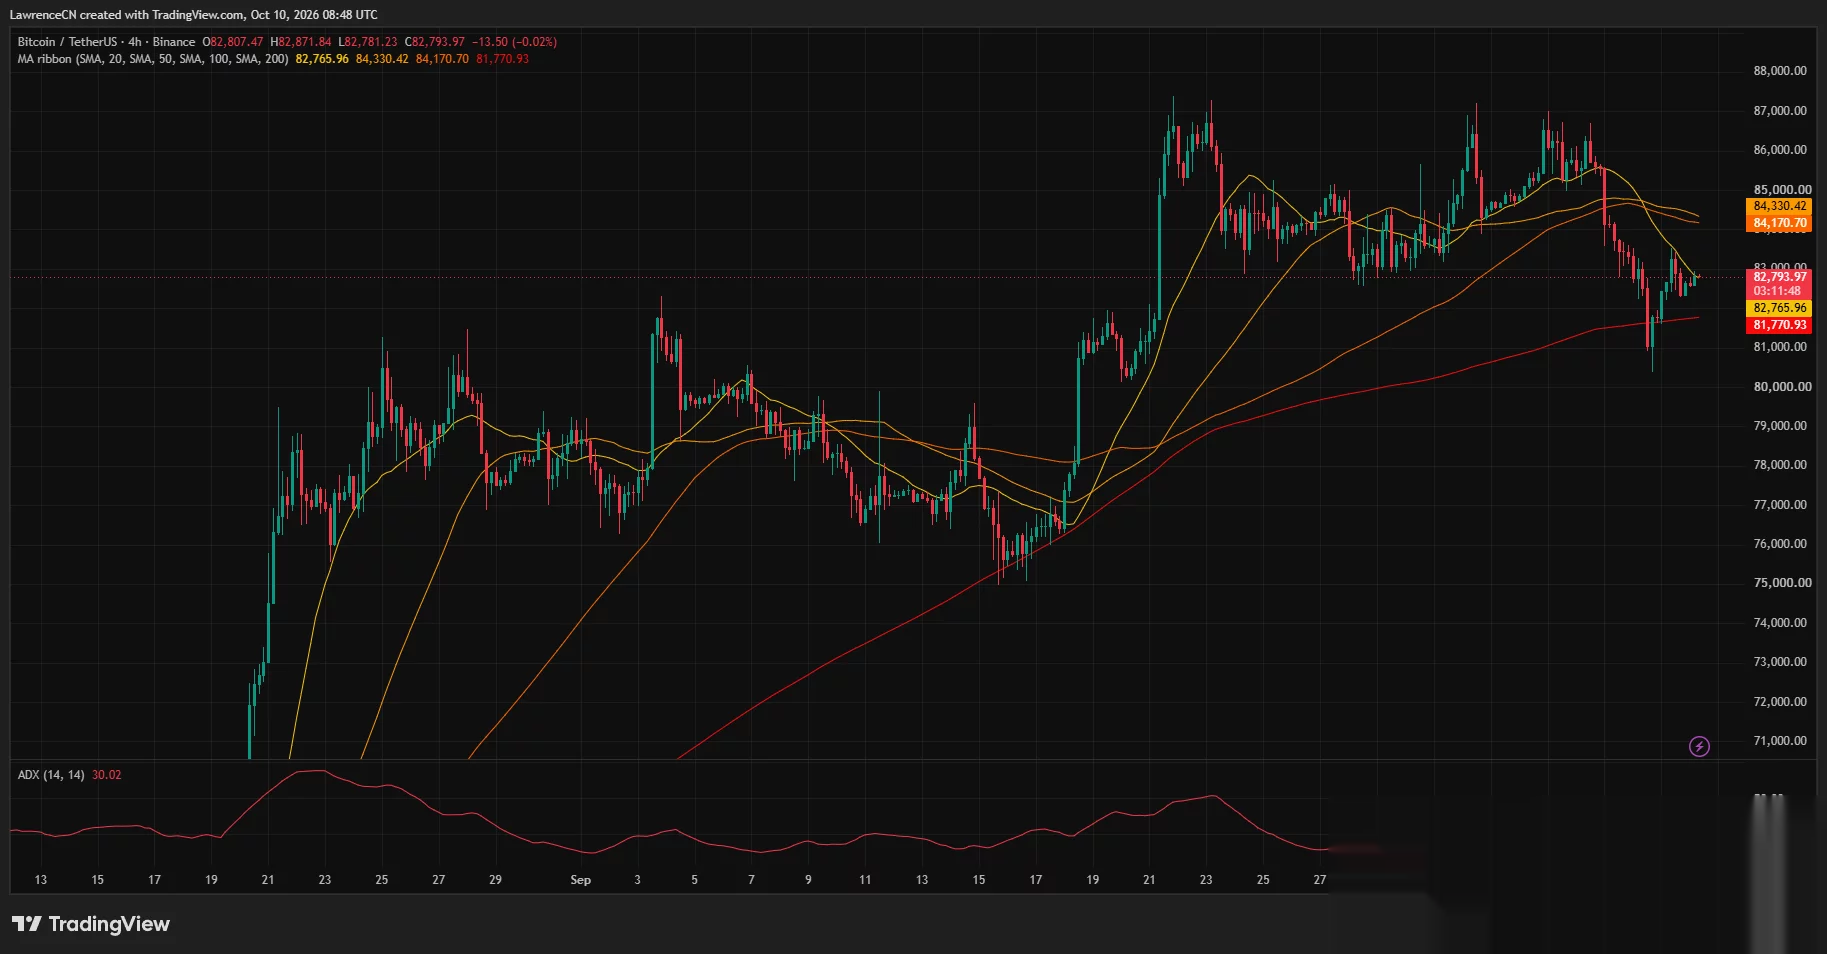Click the 87,000.00 price scale label
The image size is (1827, 954).
pos(1780,111)
